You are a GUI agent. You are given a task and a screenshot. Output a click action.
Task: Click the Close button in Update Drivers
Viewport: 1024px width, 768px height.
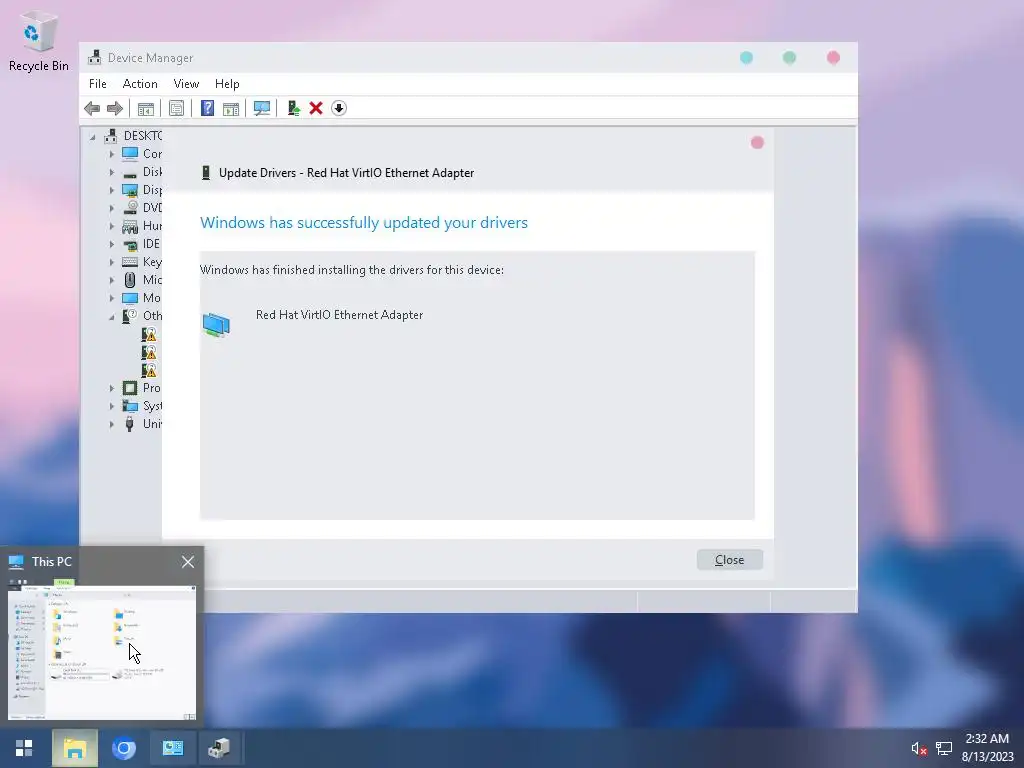(x=729, y=560)
